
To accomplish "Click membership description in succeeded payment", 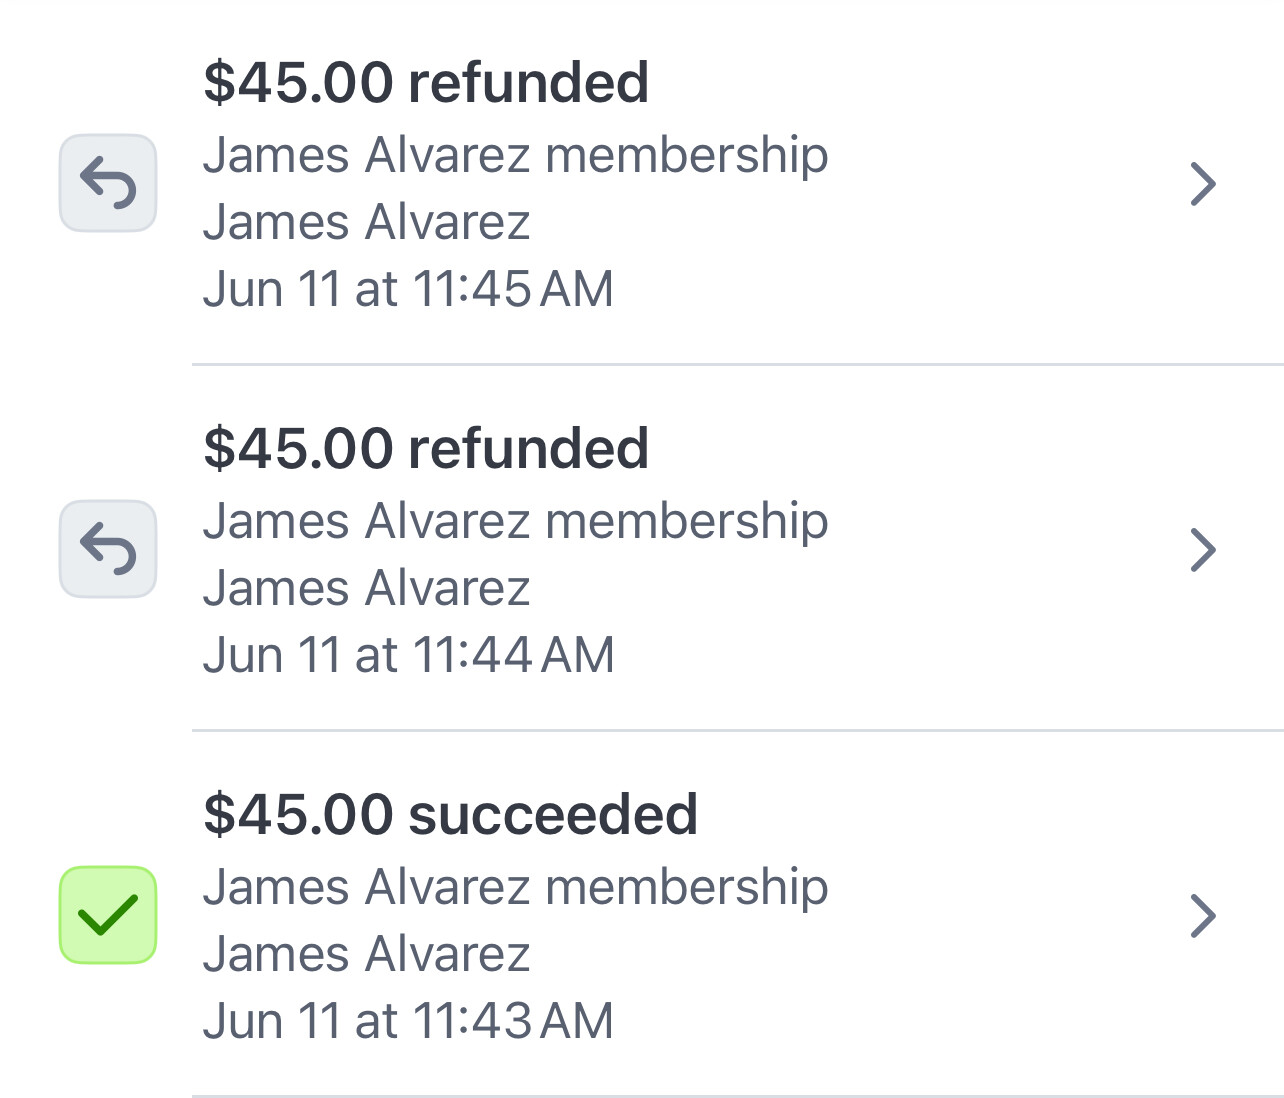I will pyautogui.click(x=516, y=888).
